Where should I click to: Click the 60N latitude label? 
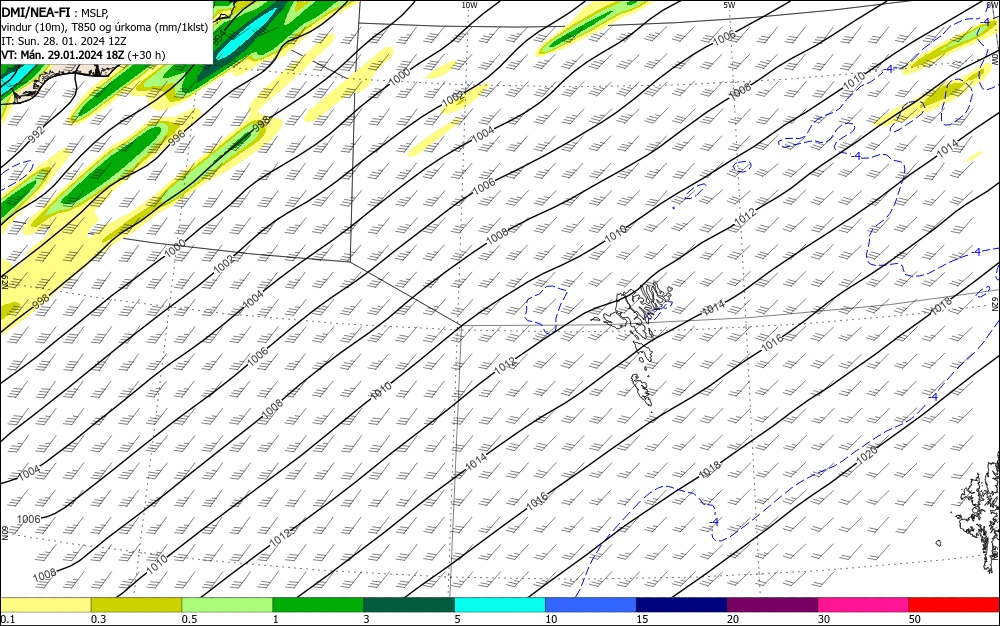tap(4, 533)
